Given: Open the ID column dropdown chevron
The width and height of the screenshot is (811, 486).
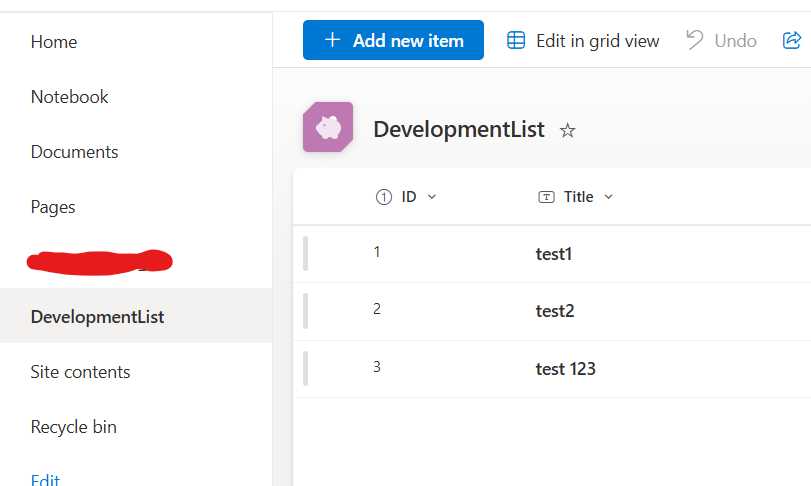Looking at the screenshot, I should [432, 197].
